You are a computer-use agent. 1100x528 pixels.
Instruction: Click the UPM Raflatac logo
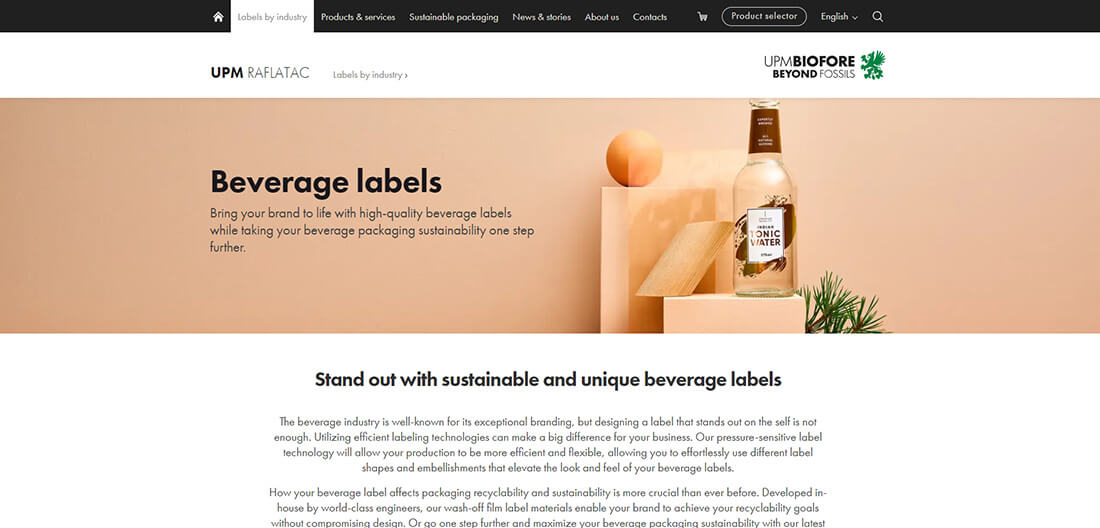pyautogui.click(x=260, y=73)
